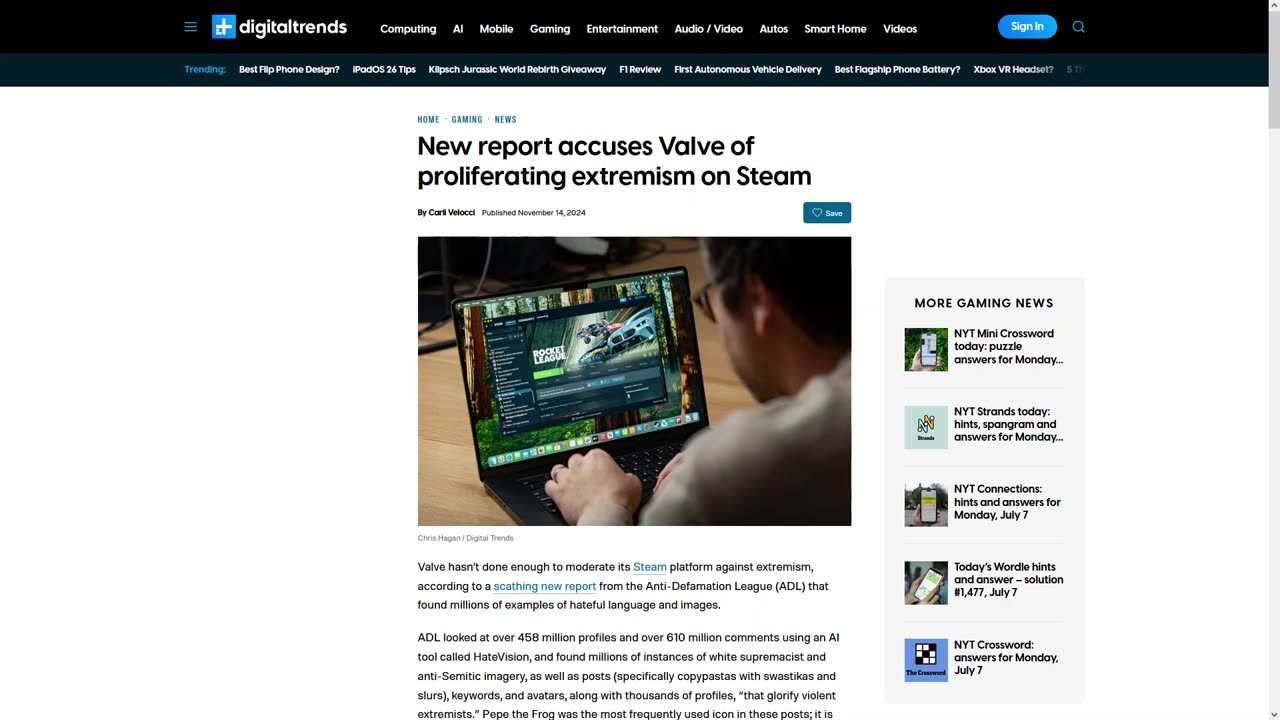Click 'Published November 14, 2024' text
Viewport: 1280px width, 720px height.
[533, 213]
